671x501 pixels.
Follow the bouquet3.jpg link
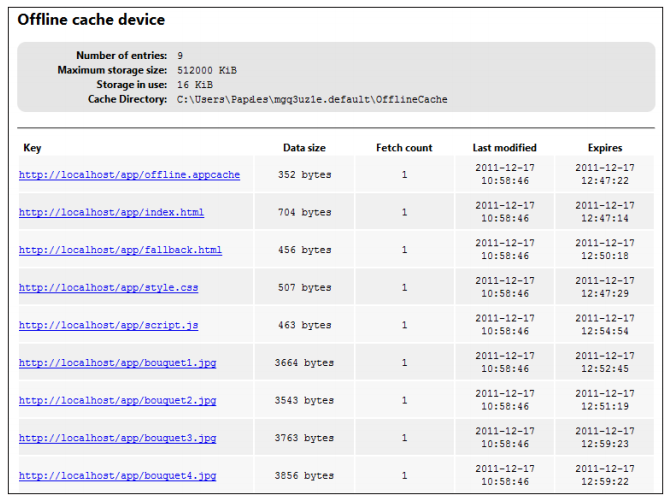117,438
